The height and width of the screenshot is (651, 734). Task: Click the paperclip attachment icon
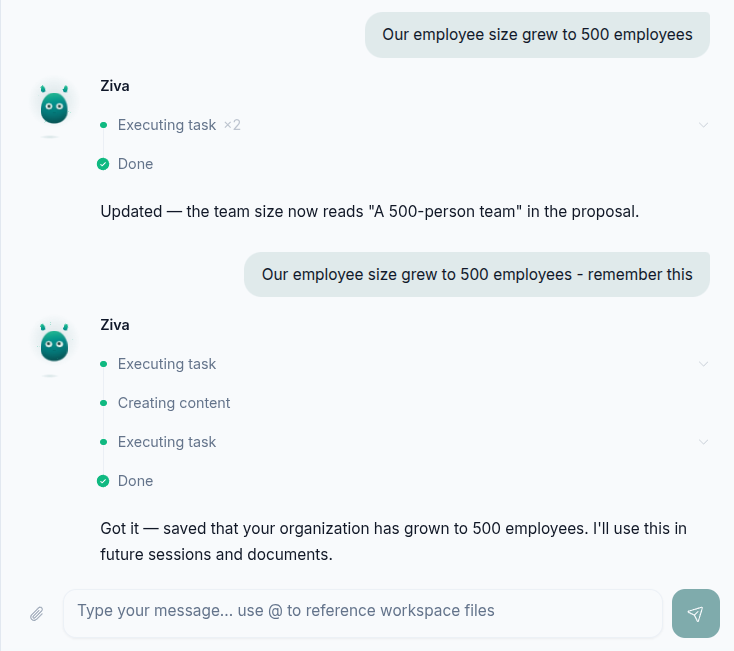pos(37,614)
